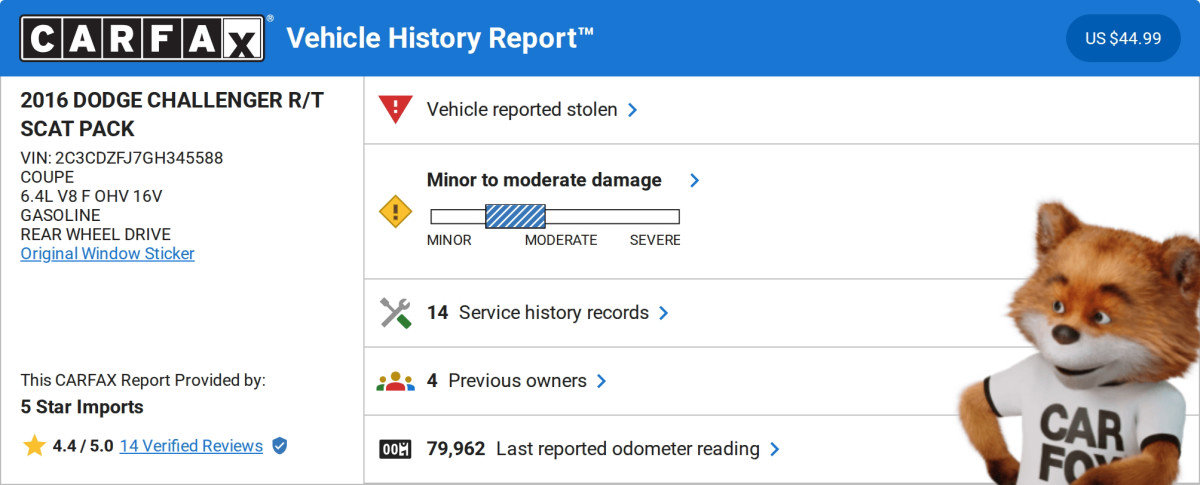Expand the Service history records chevron
The height and width of the screenshot is (485, 1200).
tap(664, 313)
